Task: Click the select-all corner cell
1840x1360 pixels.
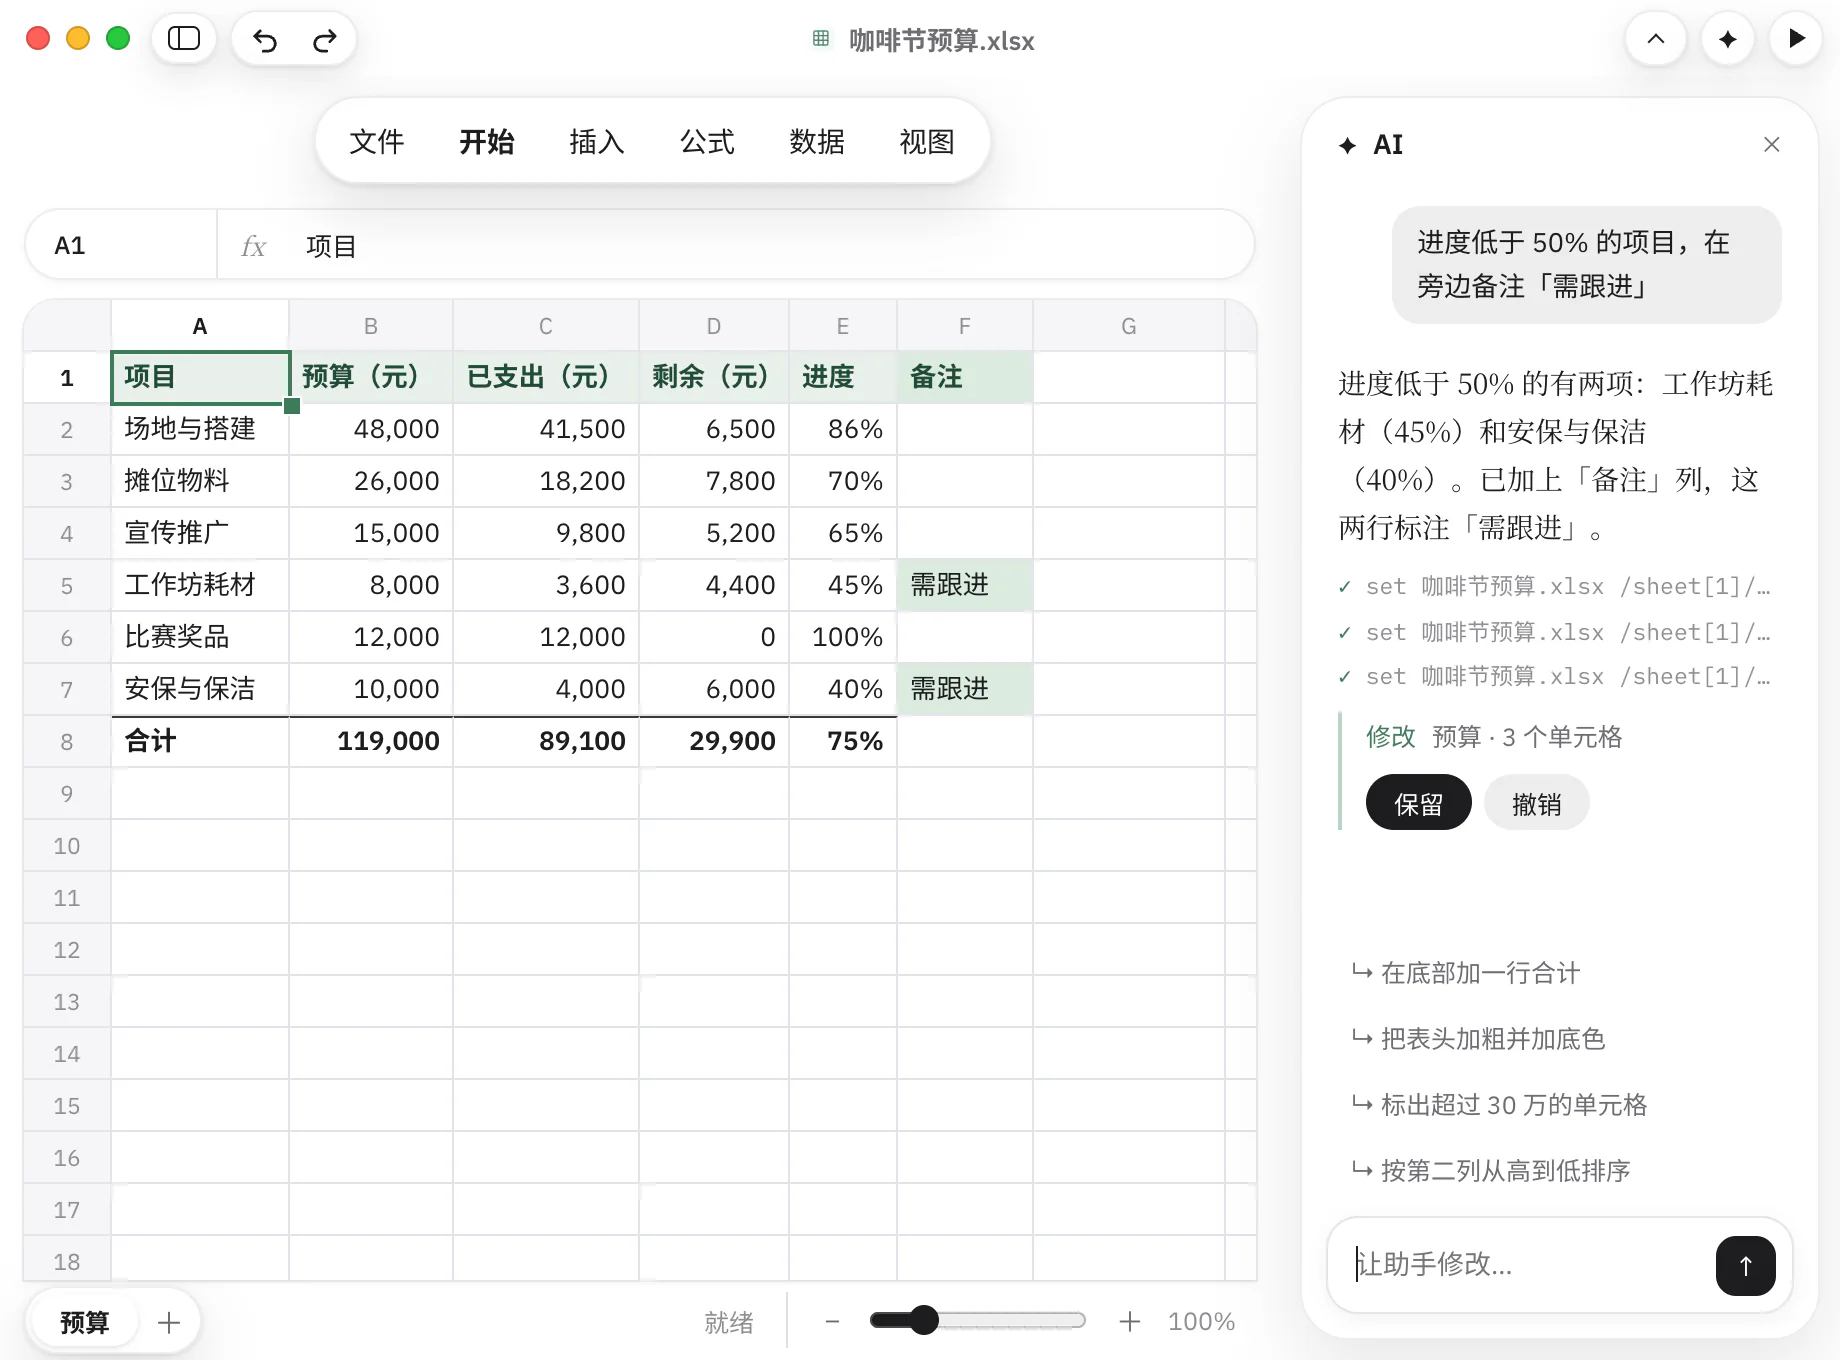Action: tap(67, 326)
